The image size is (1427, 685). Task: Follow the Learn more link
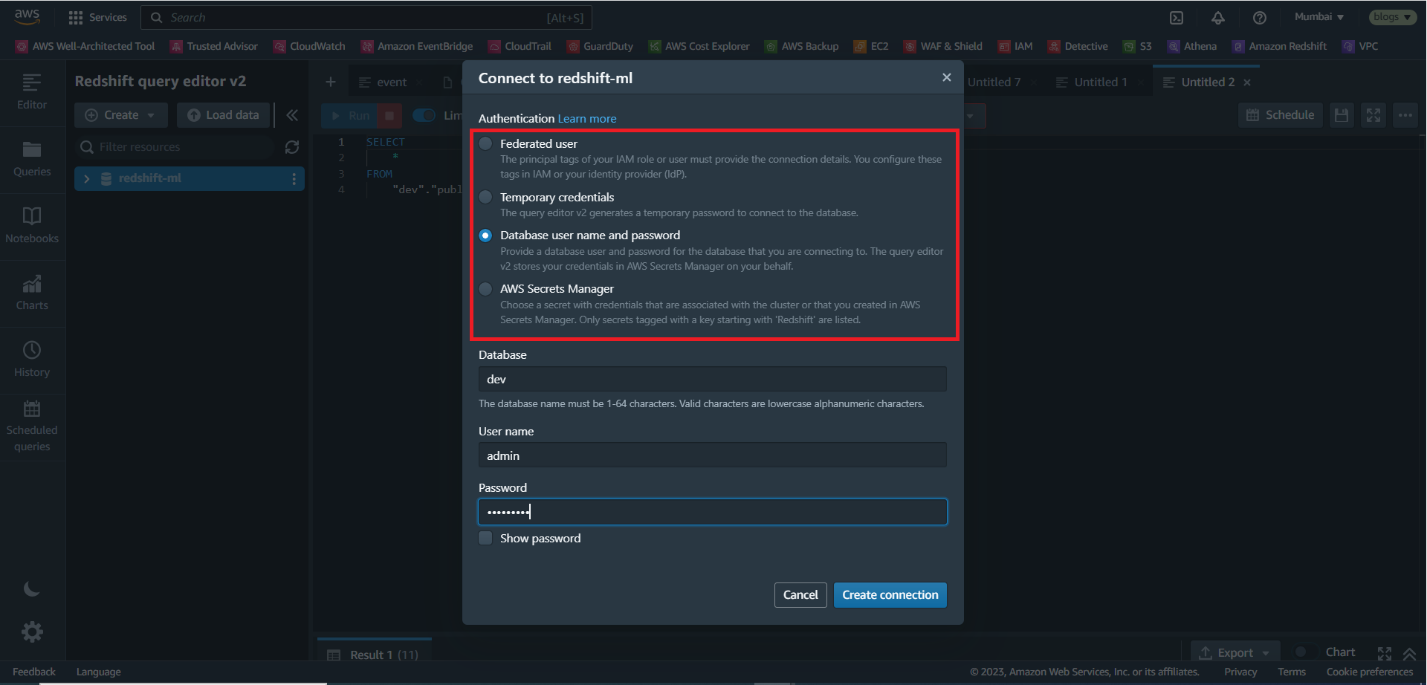point(587,119)
